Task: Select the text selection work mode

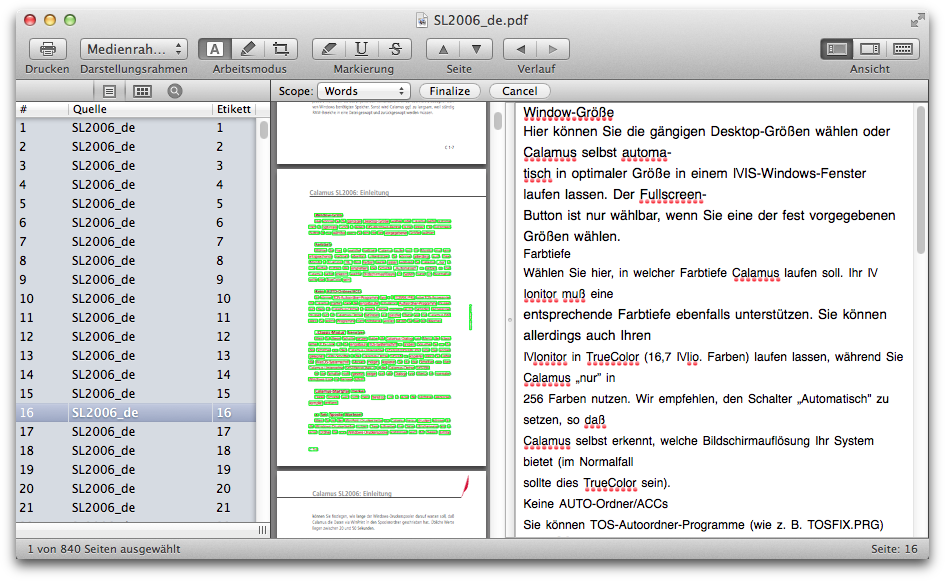Action: pos(215,49)
